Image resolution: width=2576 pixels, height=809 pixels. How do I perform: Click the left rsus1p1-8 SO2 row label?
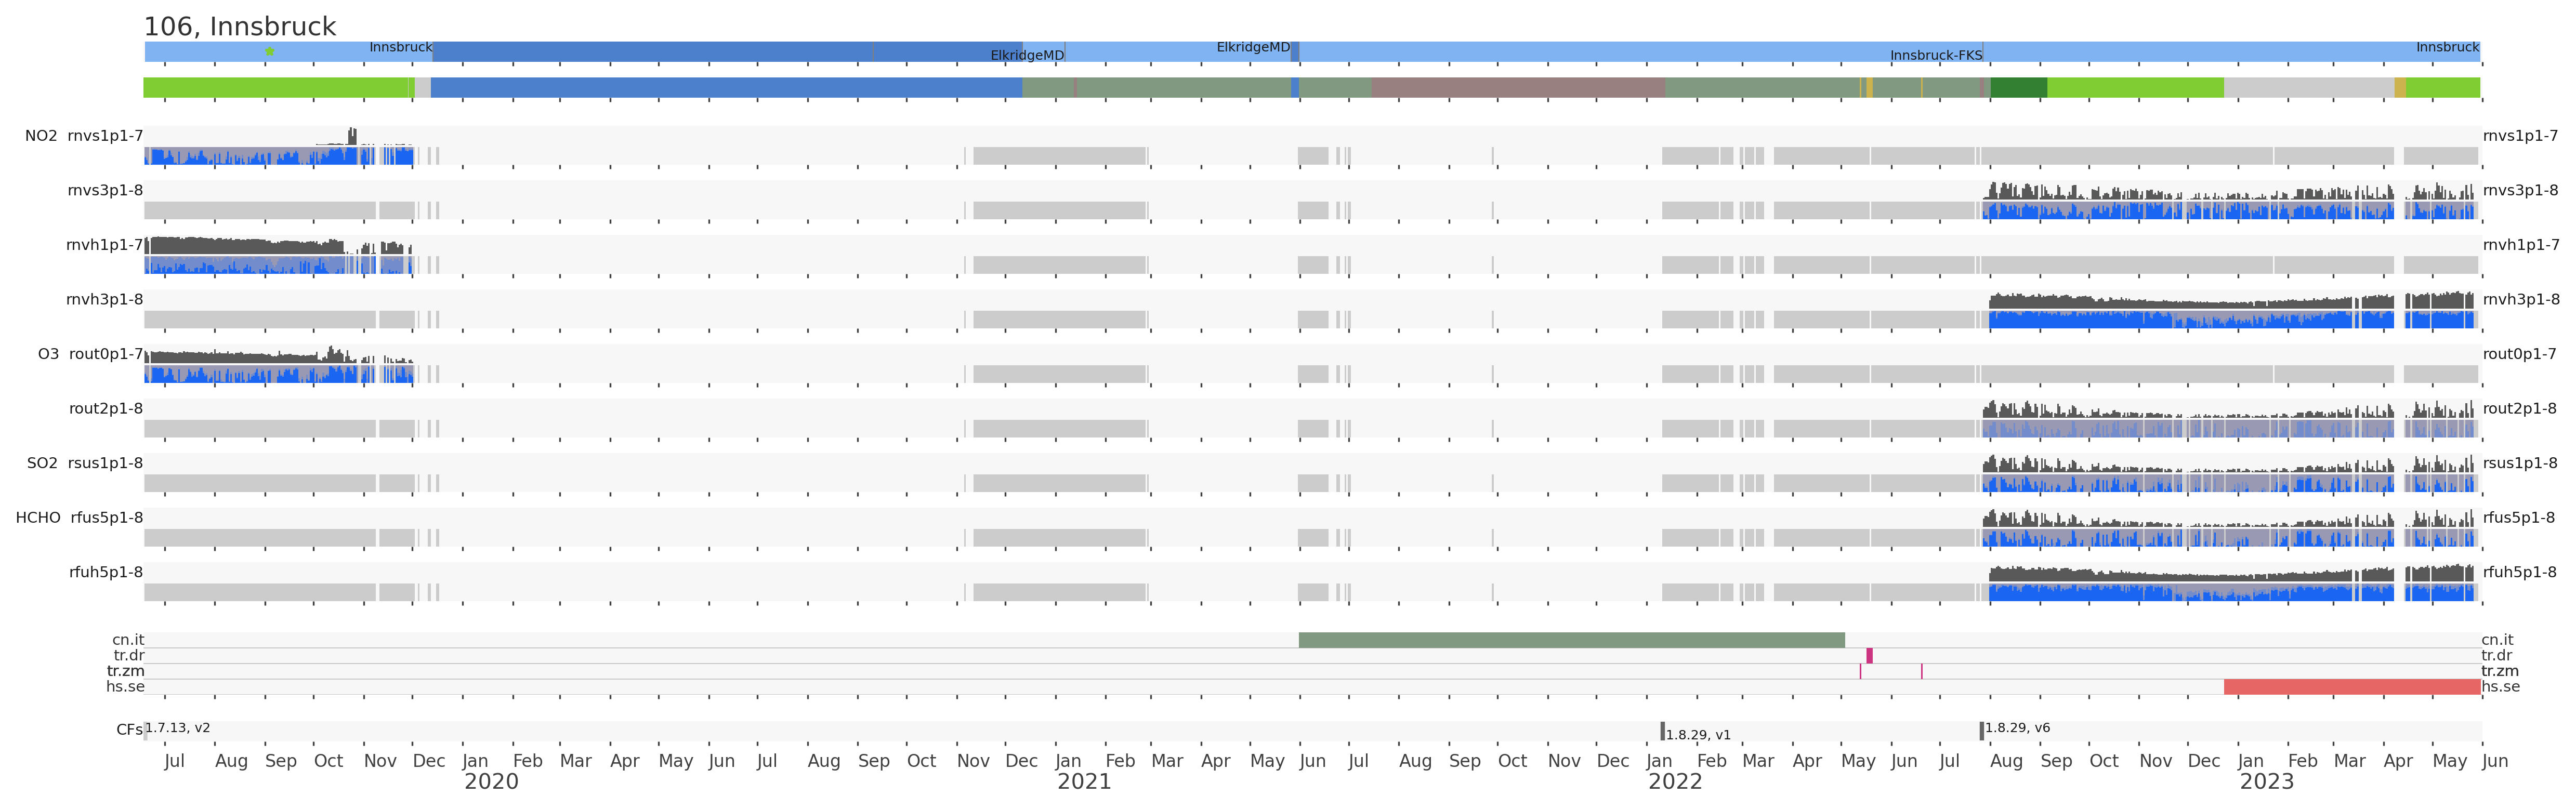coord(105,463)
